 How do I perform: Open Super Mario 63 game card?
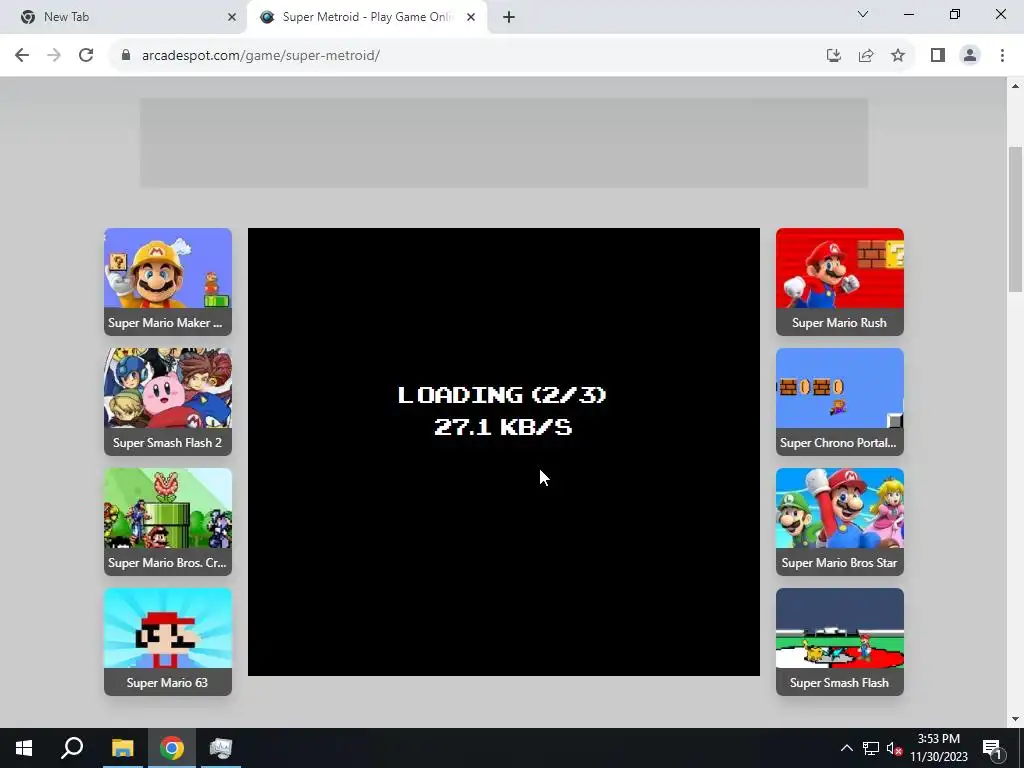(168, 642)
